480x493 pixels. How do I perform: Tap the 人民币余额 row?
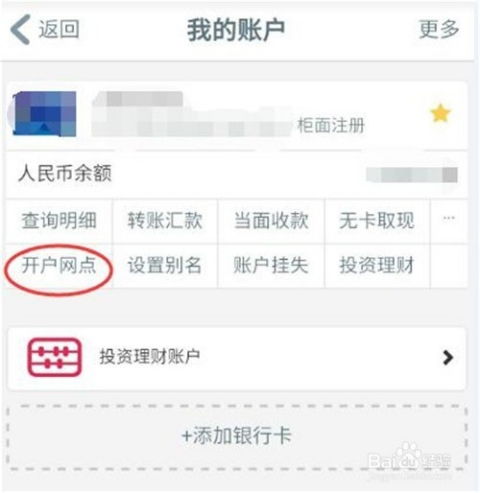(237, 174)
